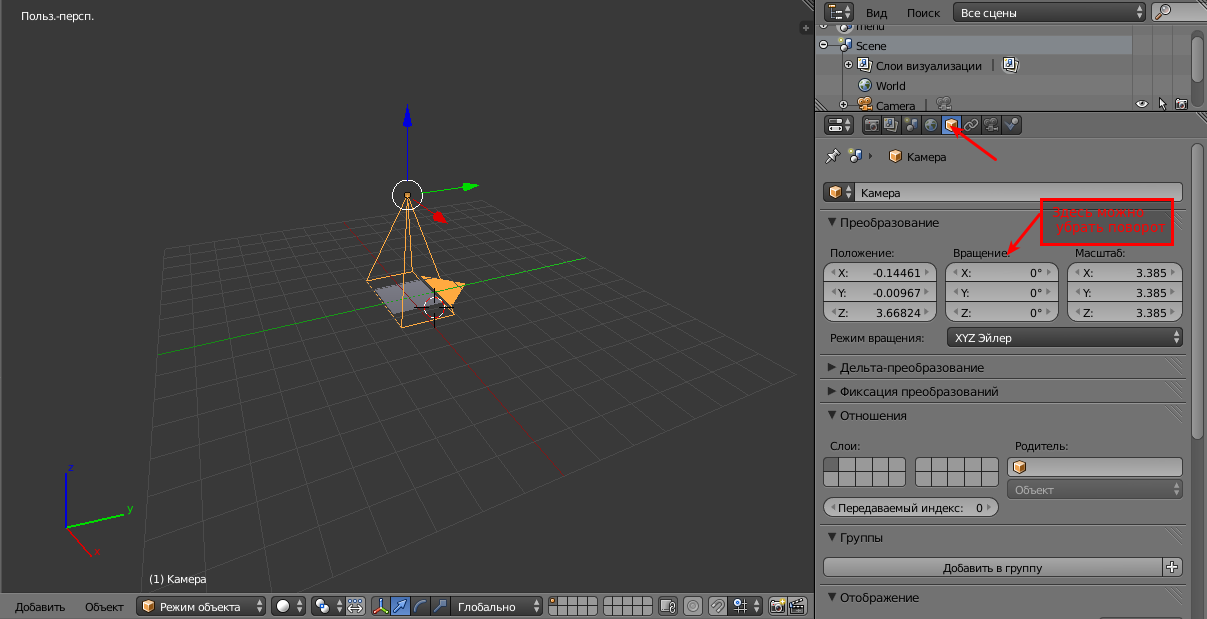Open the Scene properties tab icon
1207x619 pixels.
click(911, 125)
